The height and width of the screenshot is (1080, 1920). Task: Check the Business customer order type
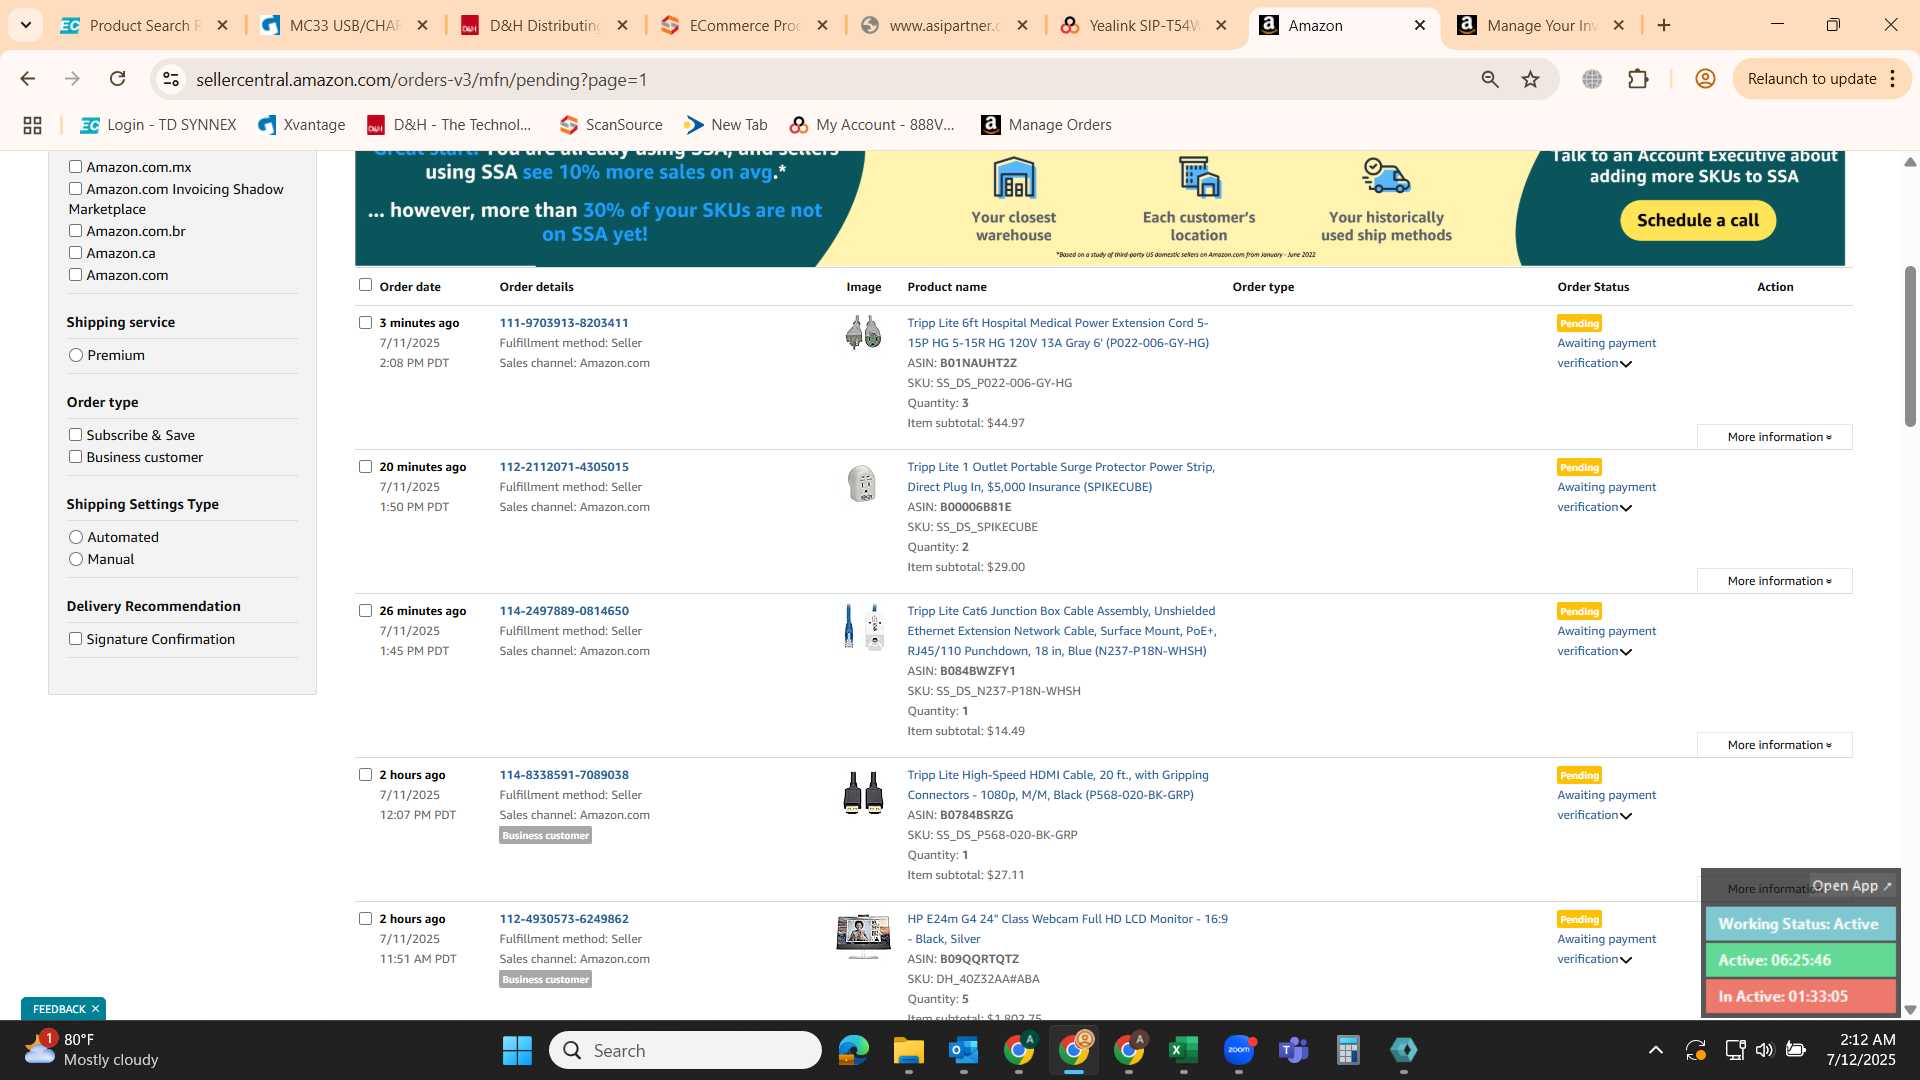pos(75,457)
